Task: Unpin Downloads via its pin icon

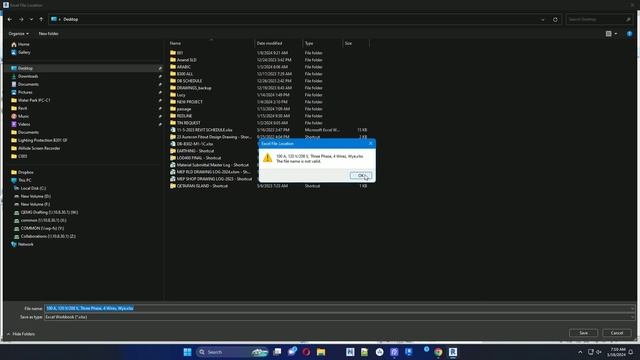Action: tap(160, 76)
